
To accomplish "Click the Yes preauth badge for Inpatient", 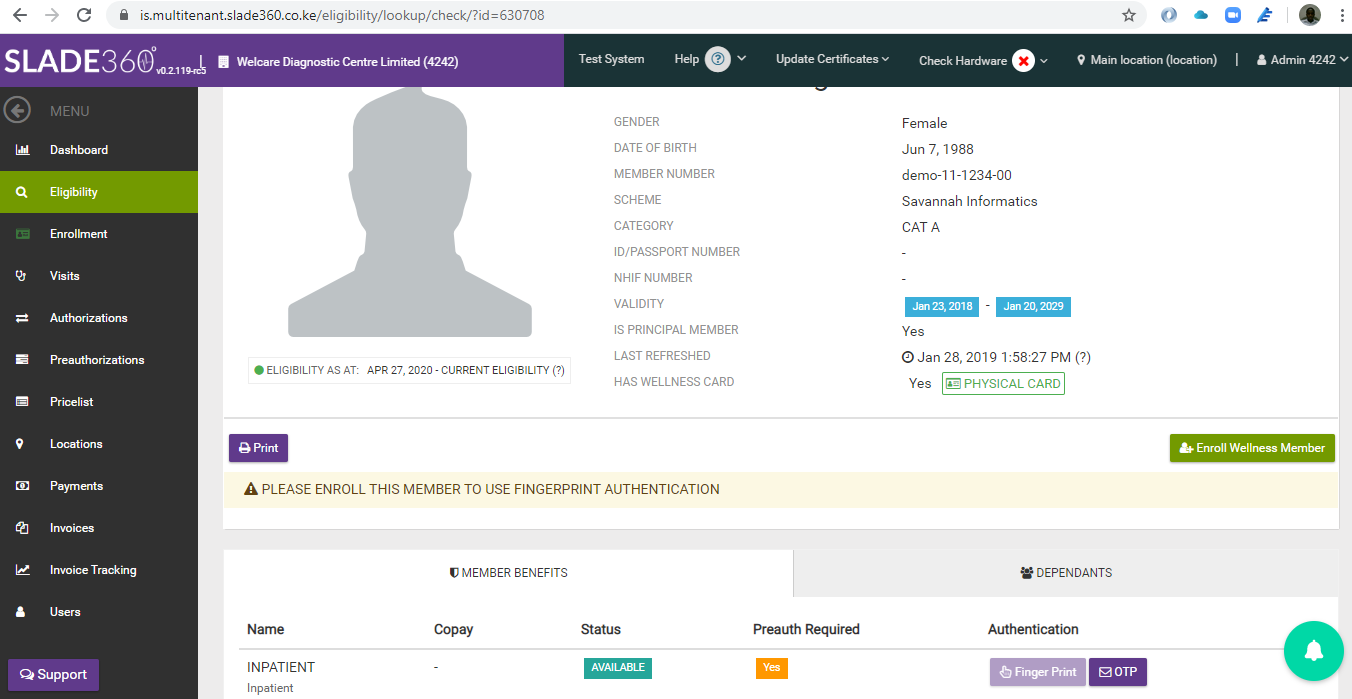I will pyautogui.click(x=772, y=668).
